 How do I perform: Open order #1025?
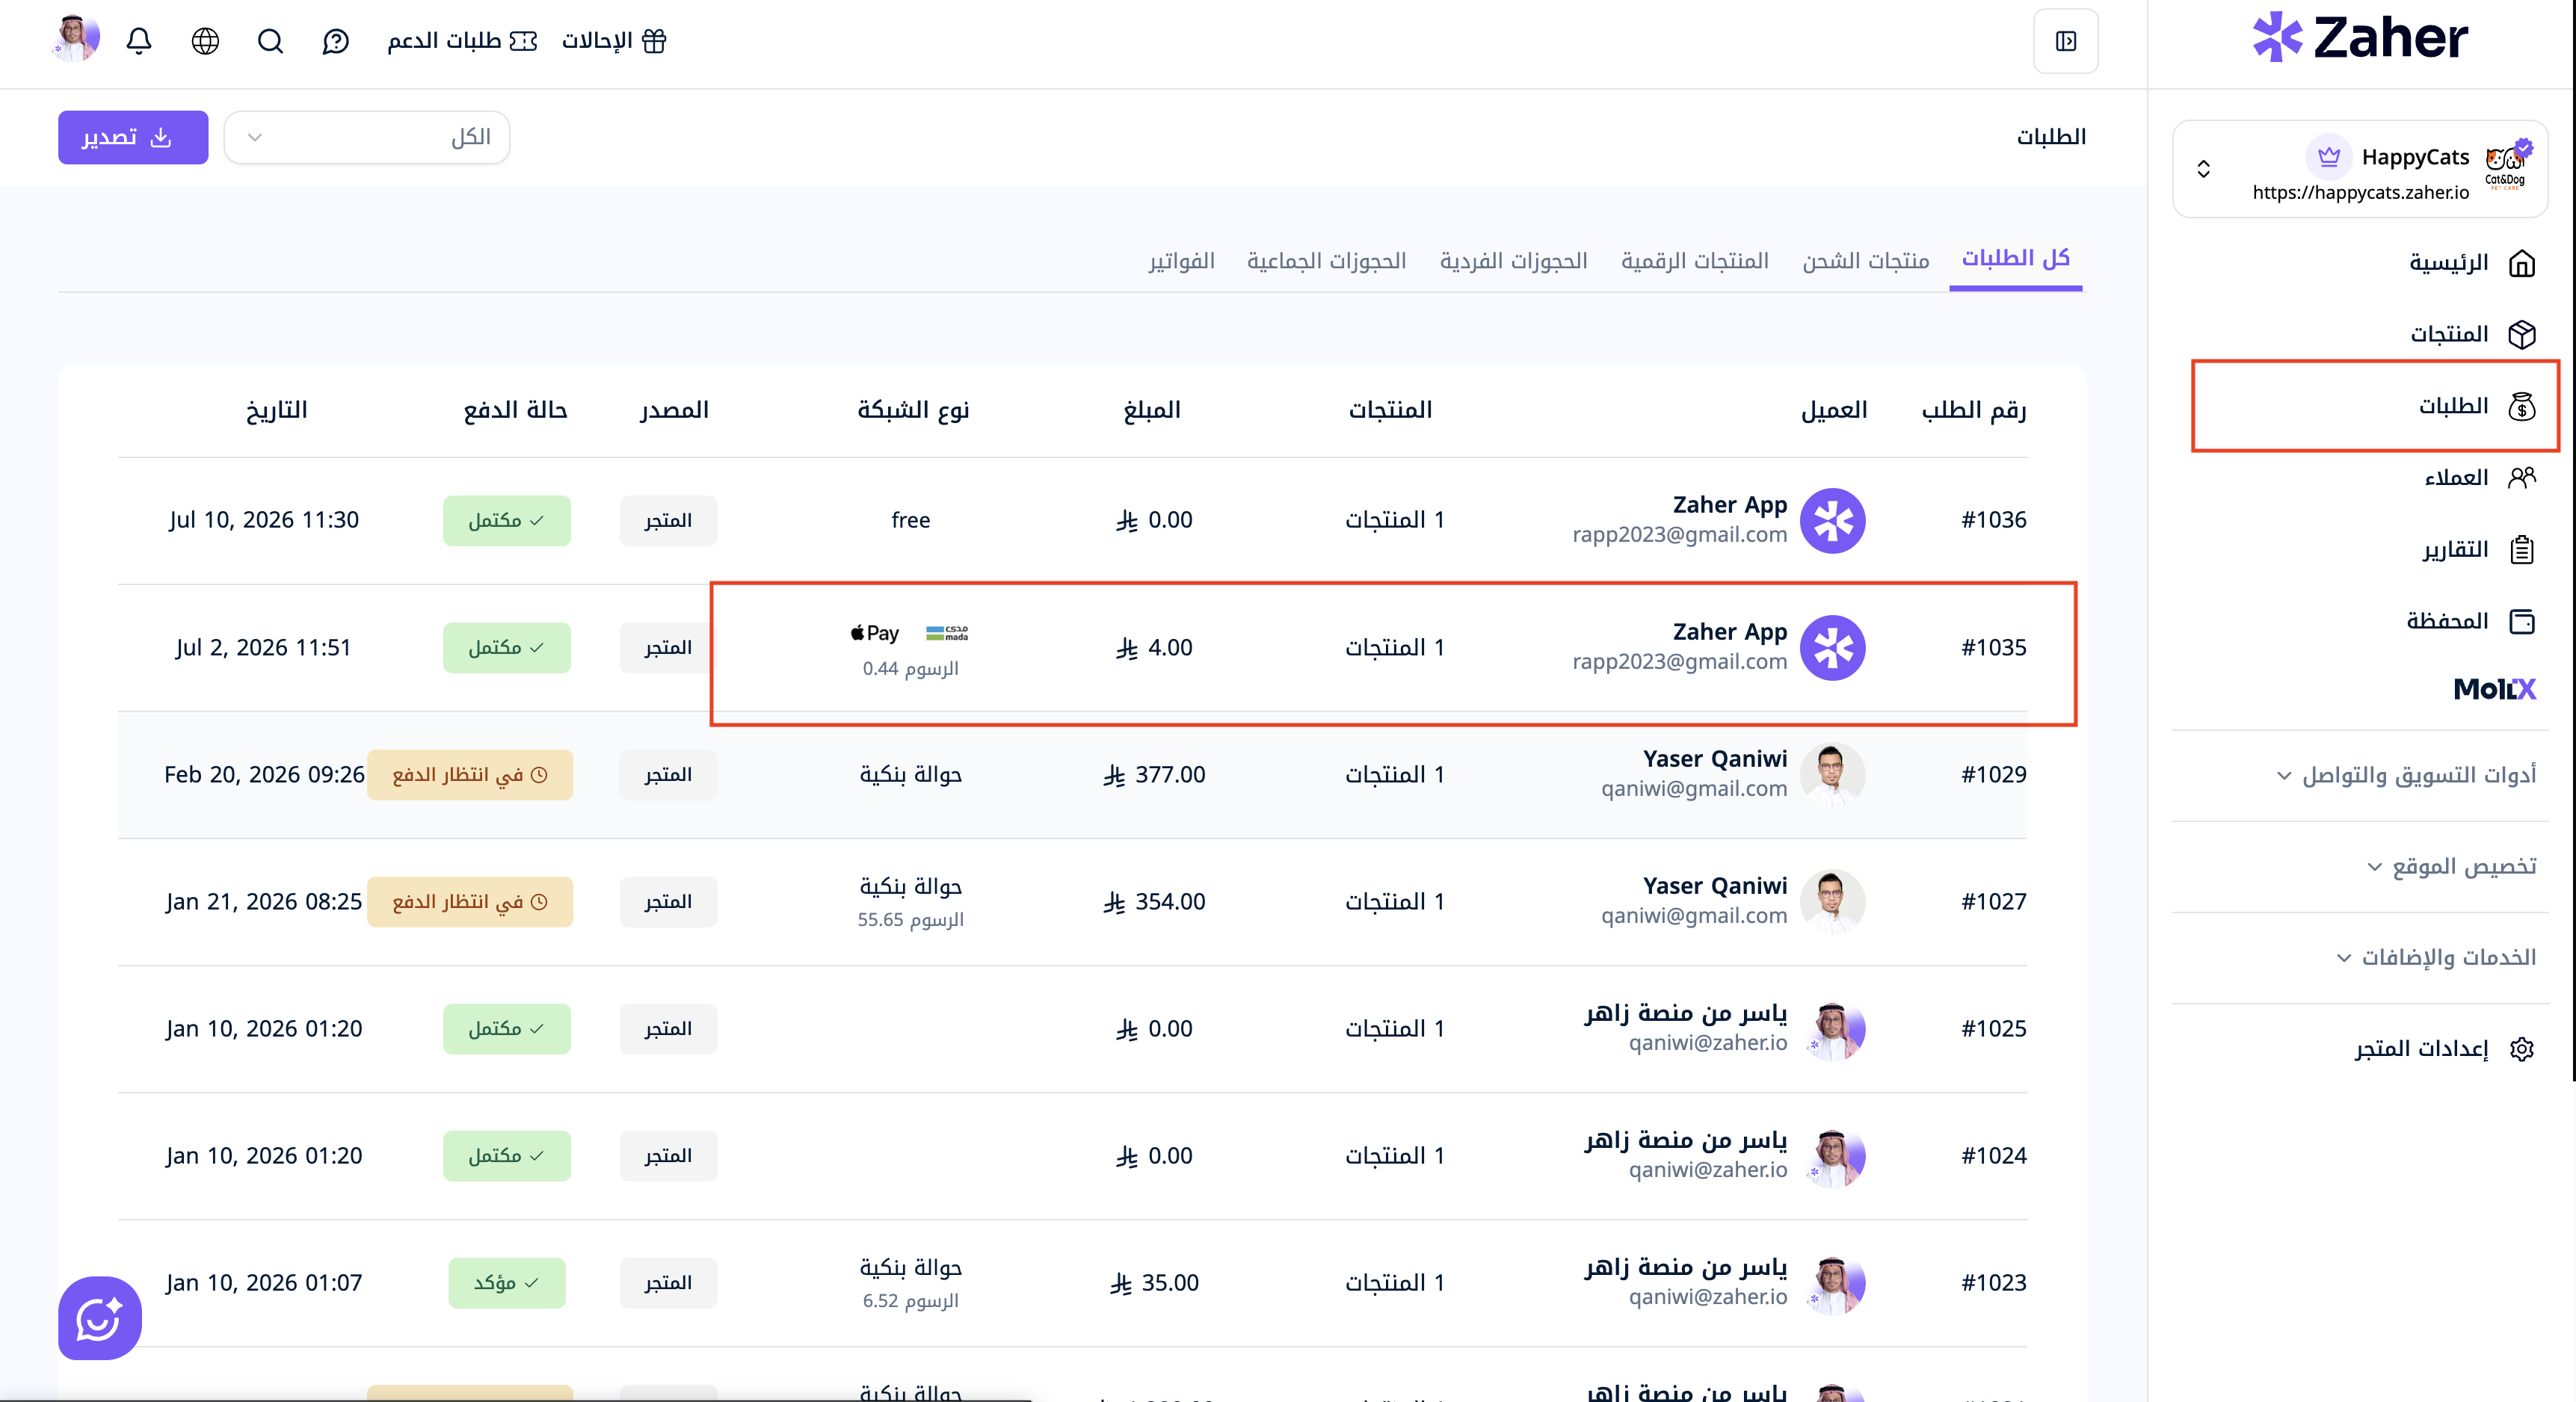(x=1994, y=1029)
